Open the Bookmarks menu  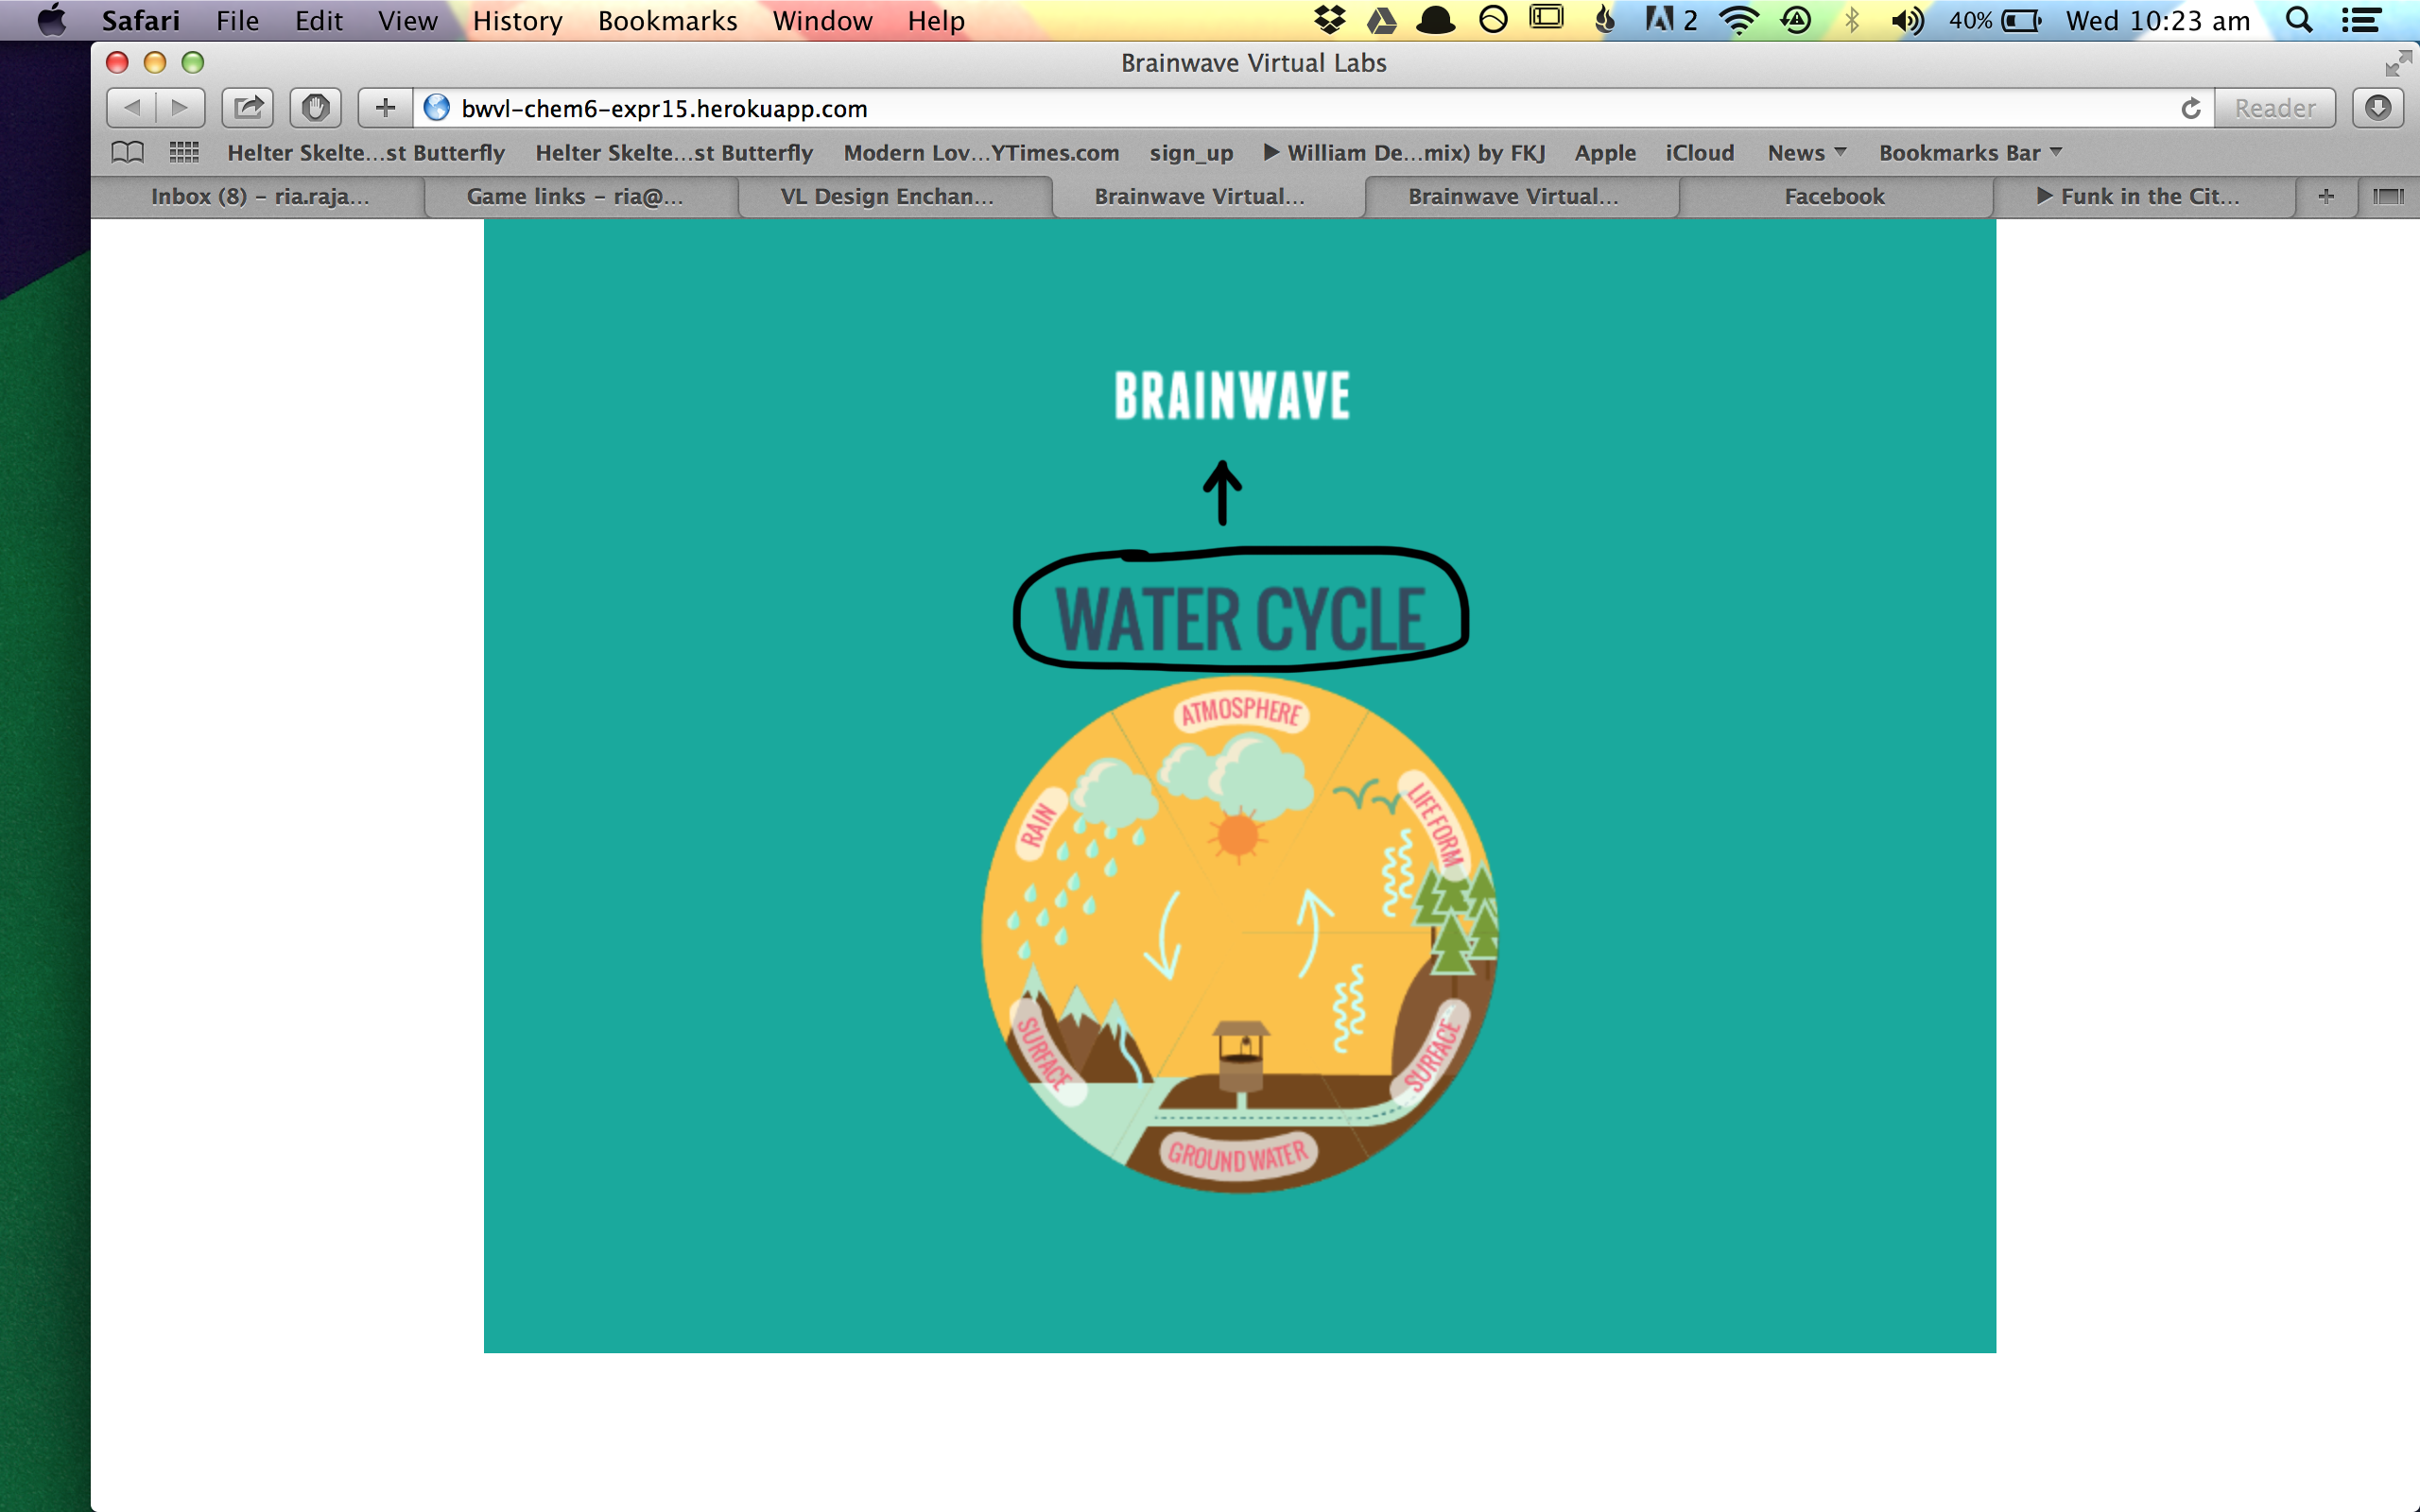click(x=668, y=20)
